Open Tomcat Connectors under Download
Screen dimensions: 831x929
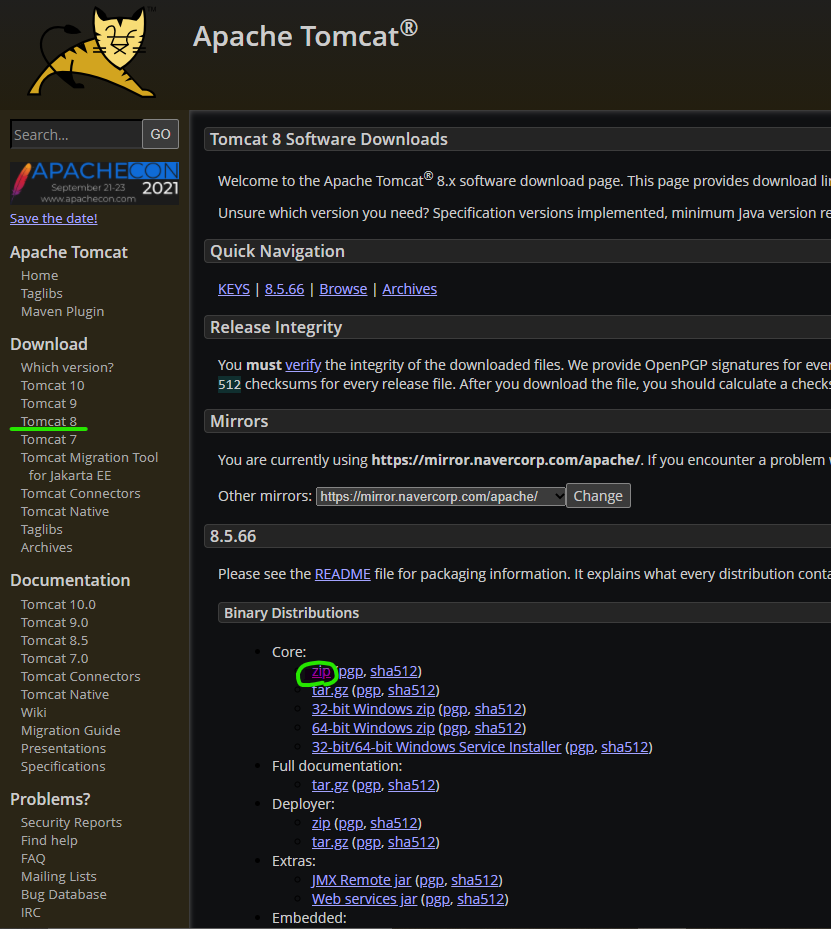[x=81, y=494]
